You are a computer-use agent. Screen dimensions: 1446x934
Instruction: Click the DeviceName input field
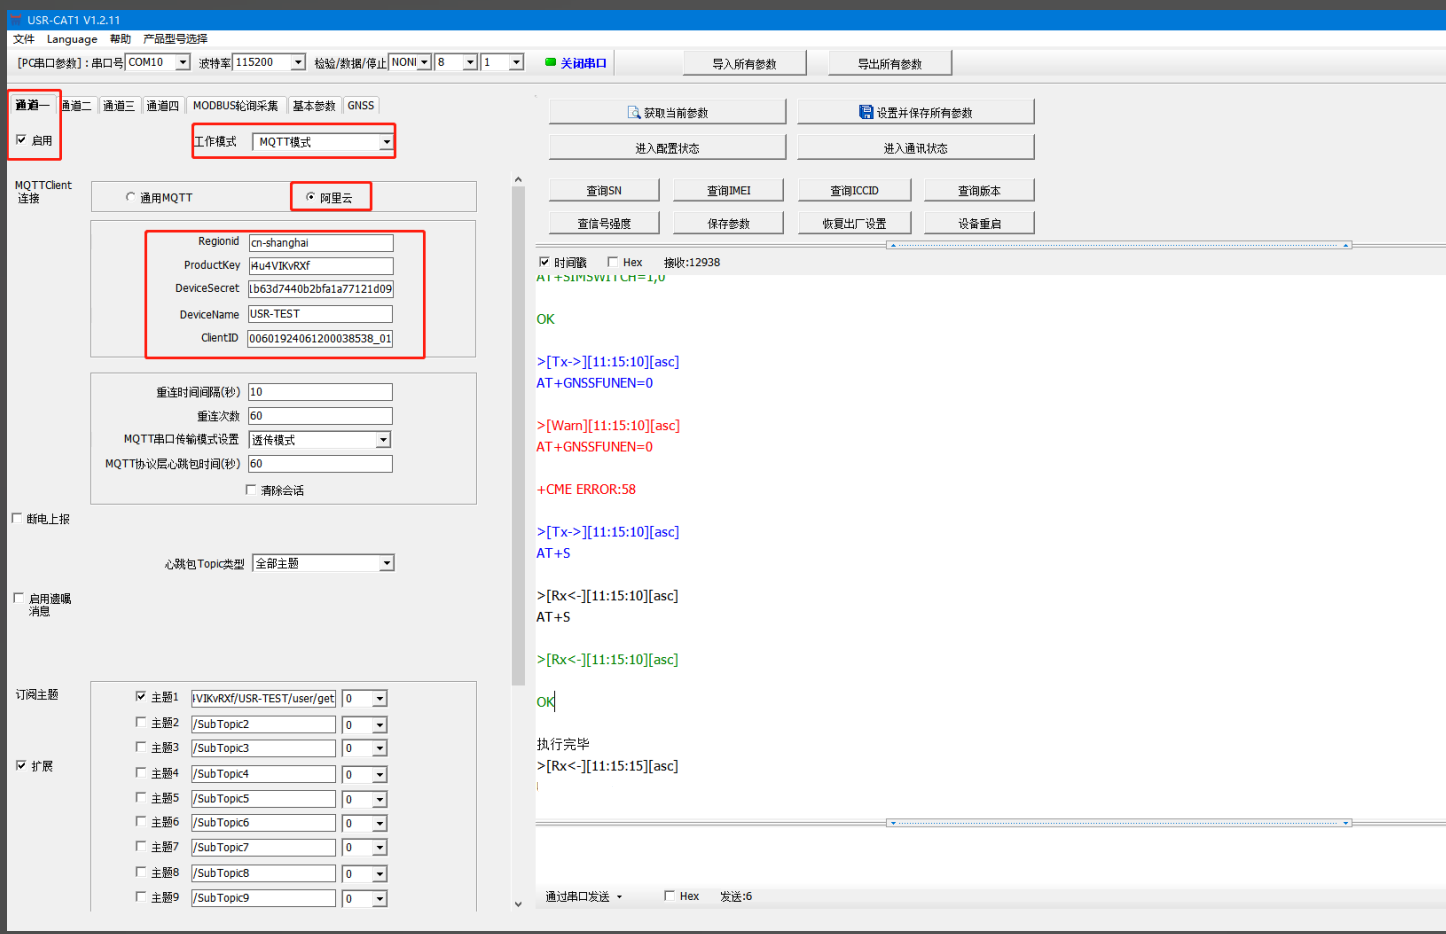coord(320,314)
